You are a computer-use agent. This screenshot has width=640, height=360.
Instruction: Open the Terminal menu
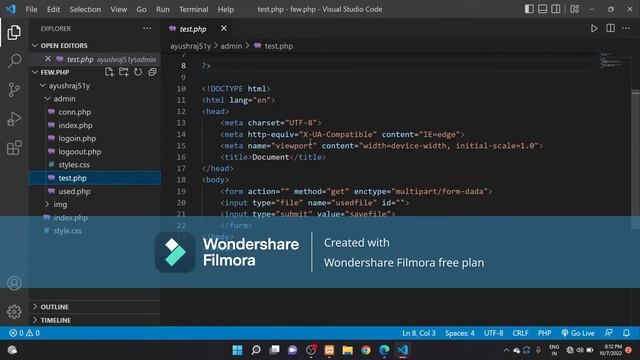[193, 9]
